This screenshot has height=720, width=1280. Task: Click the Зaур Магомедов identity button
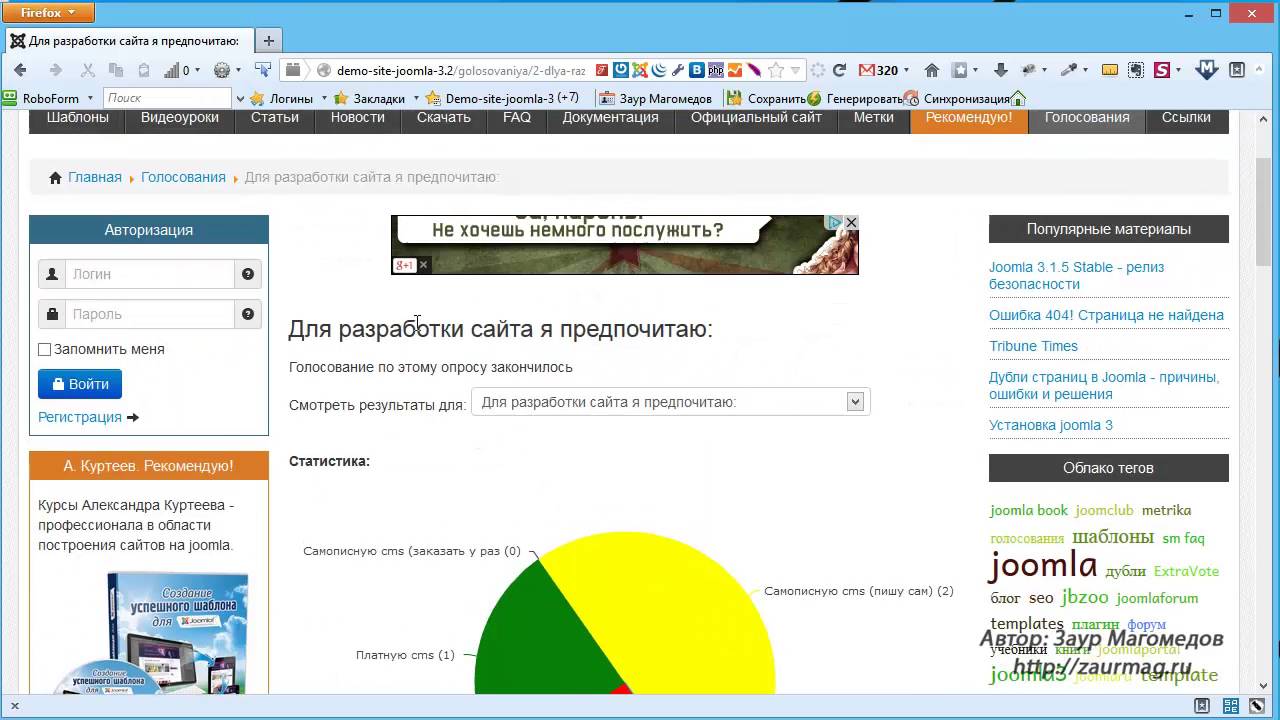pos(655,98)
